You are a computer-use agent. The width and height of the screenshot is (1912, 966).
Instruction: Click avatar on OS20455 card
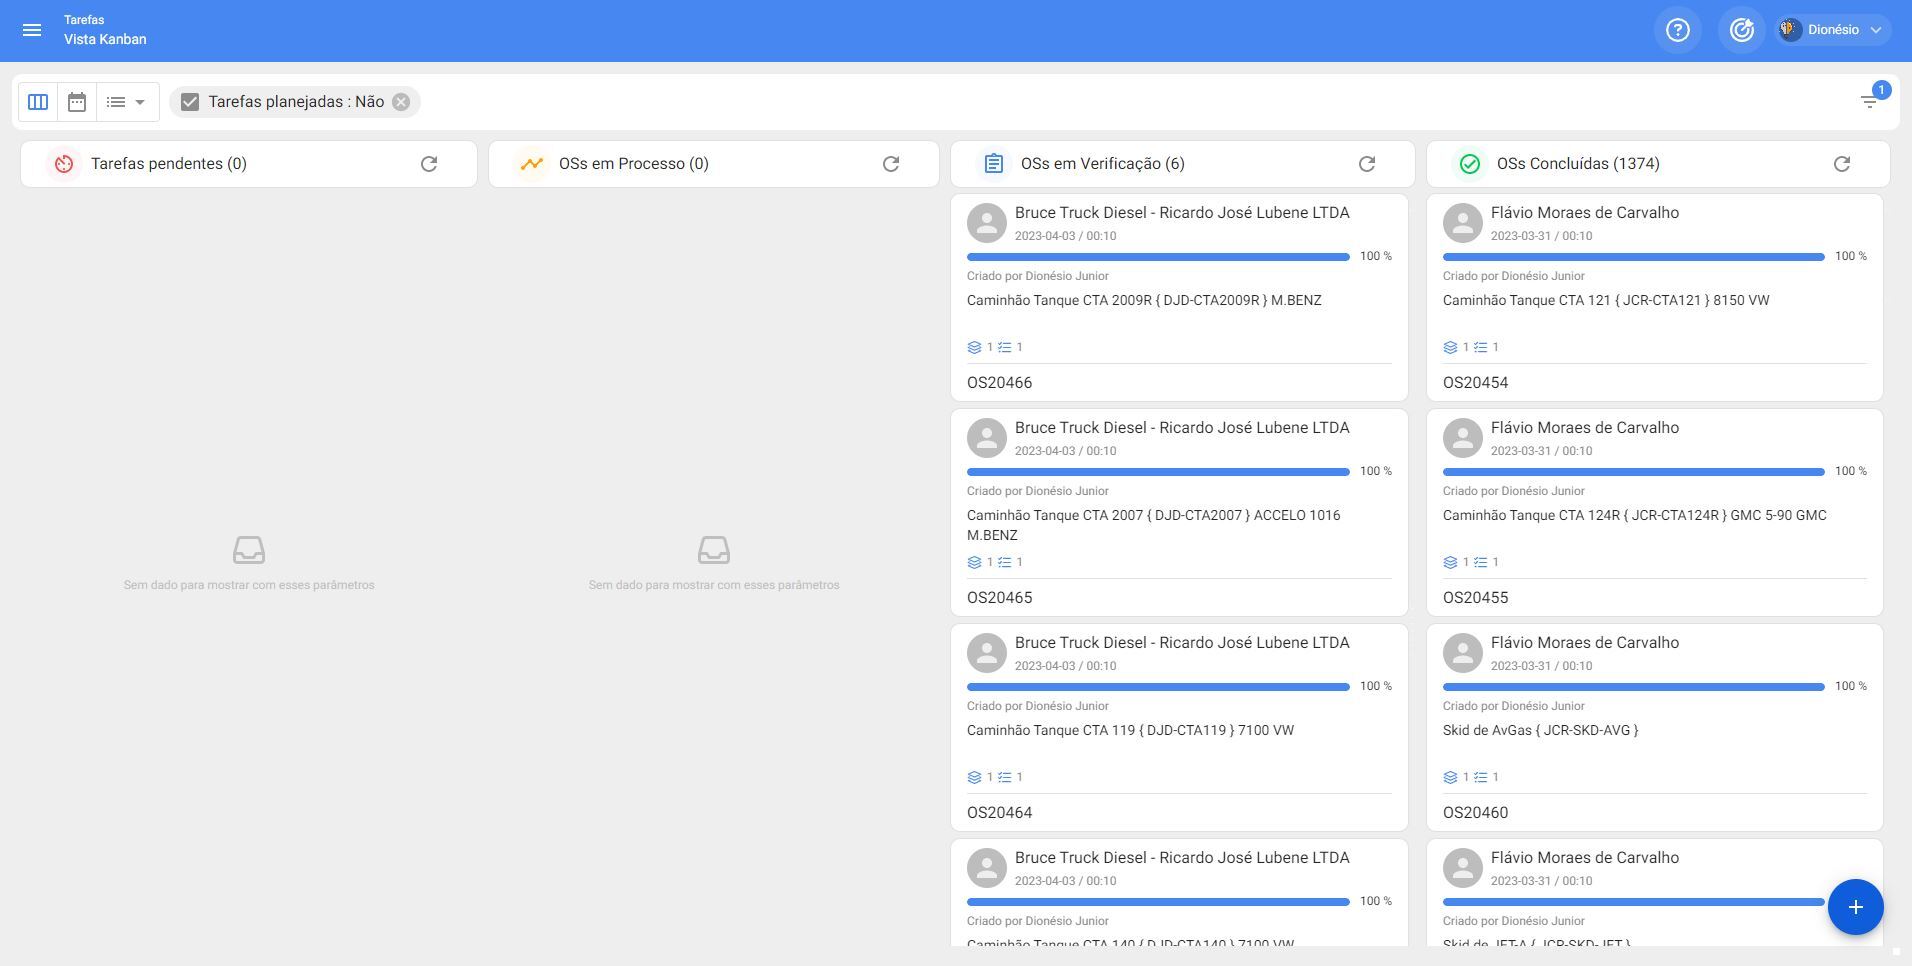(1463, 438)
